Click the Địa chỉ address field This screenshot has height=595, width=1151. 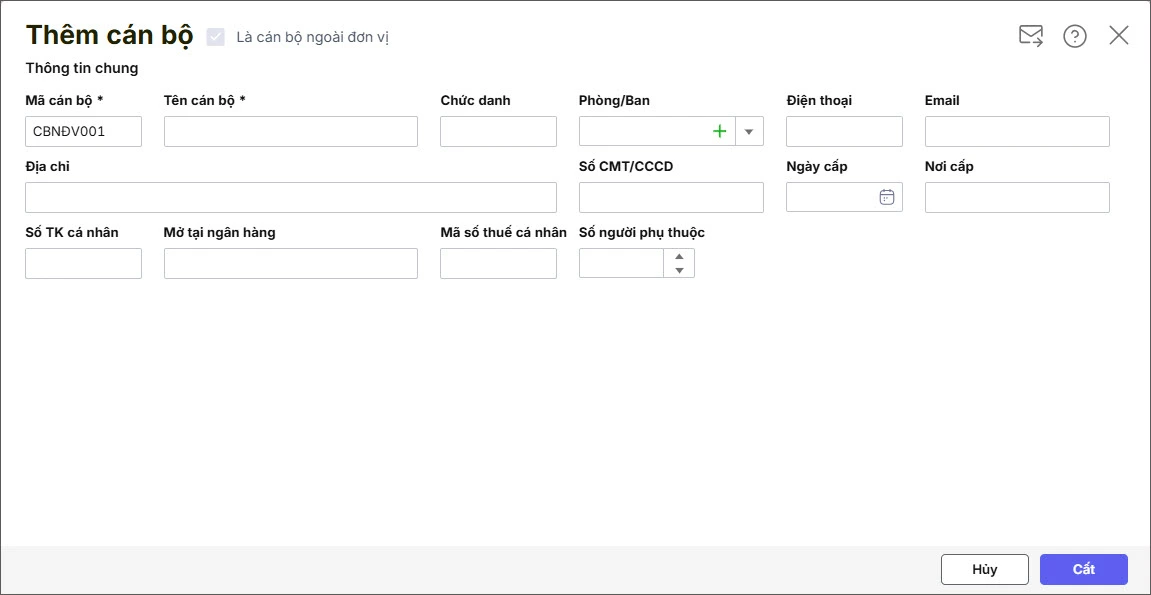click(290, 197)
